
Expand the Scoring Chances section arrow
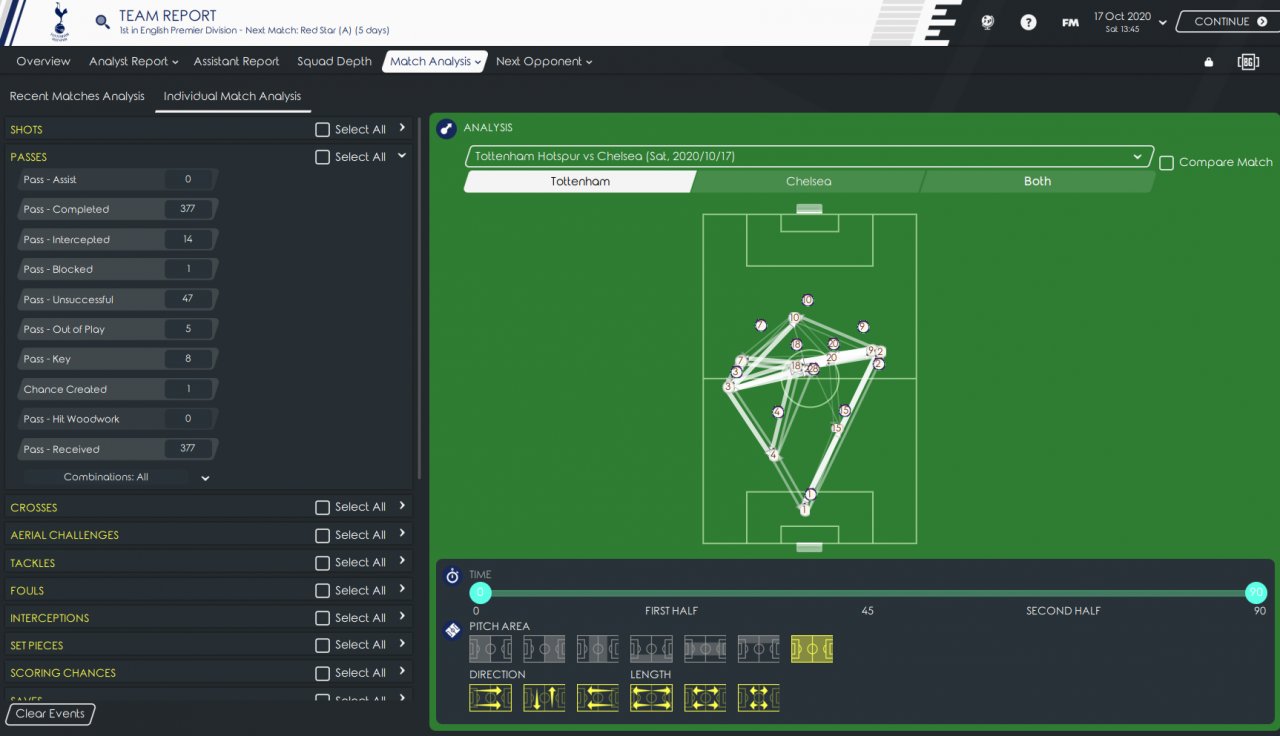(402, 671)
